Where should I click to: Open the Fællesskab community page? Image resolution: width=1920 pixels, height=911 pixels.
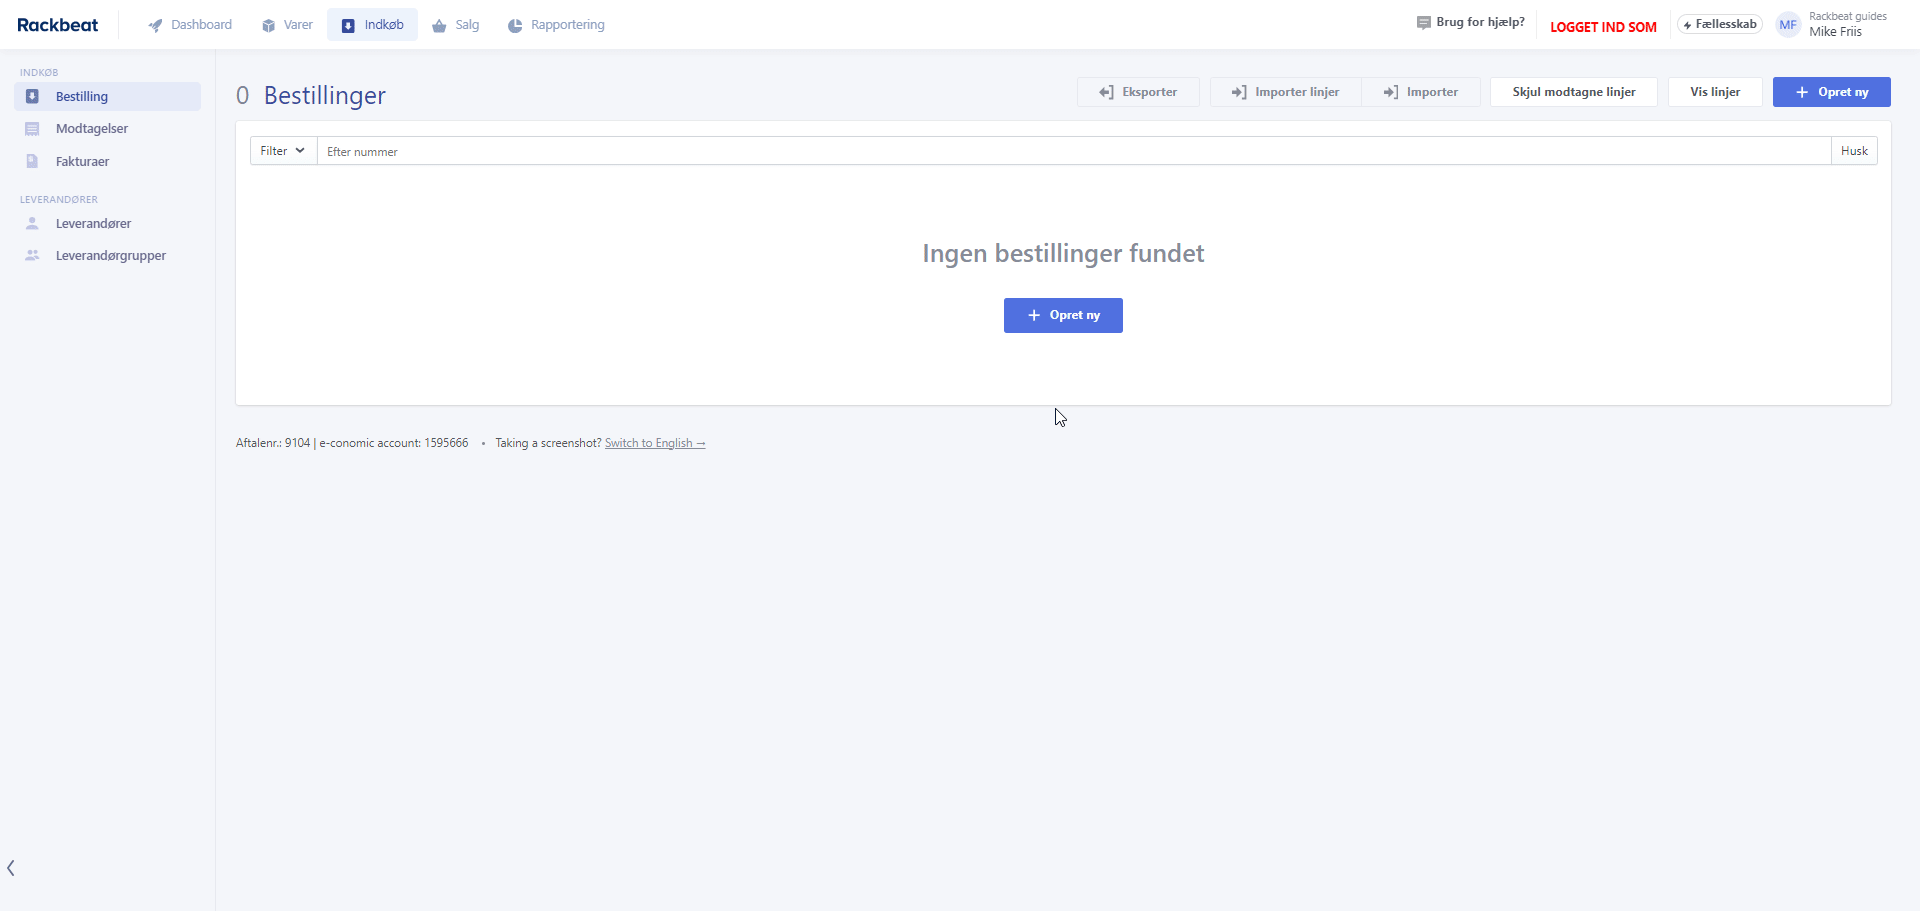click(x=1719, y=23)
